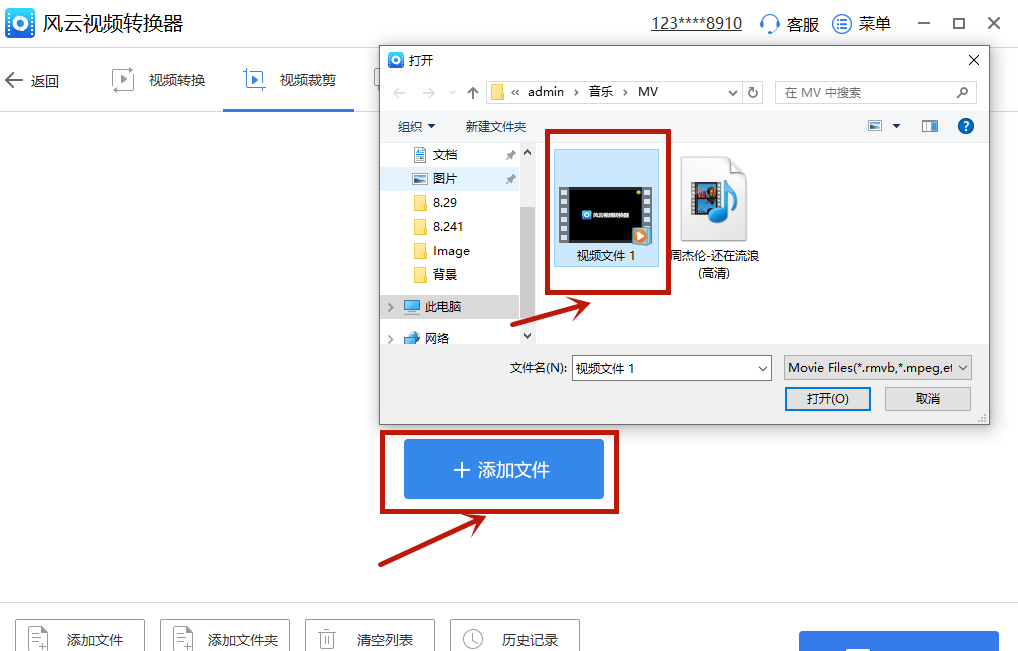Click the 视频转换 tab icon

pyautogui.click(x=123, y=80)
